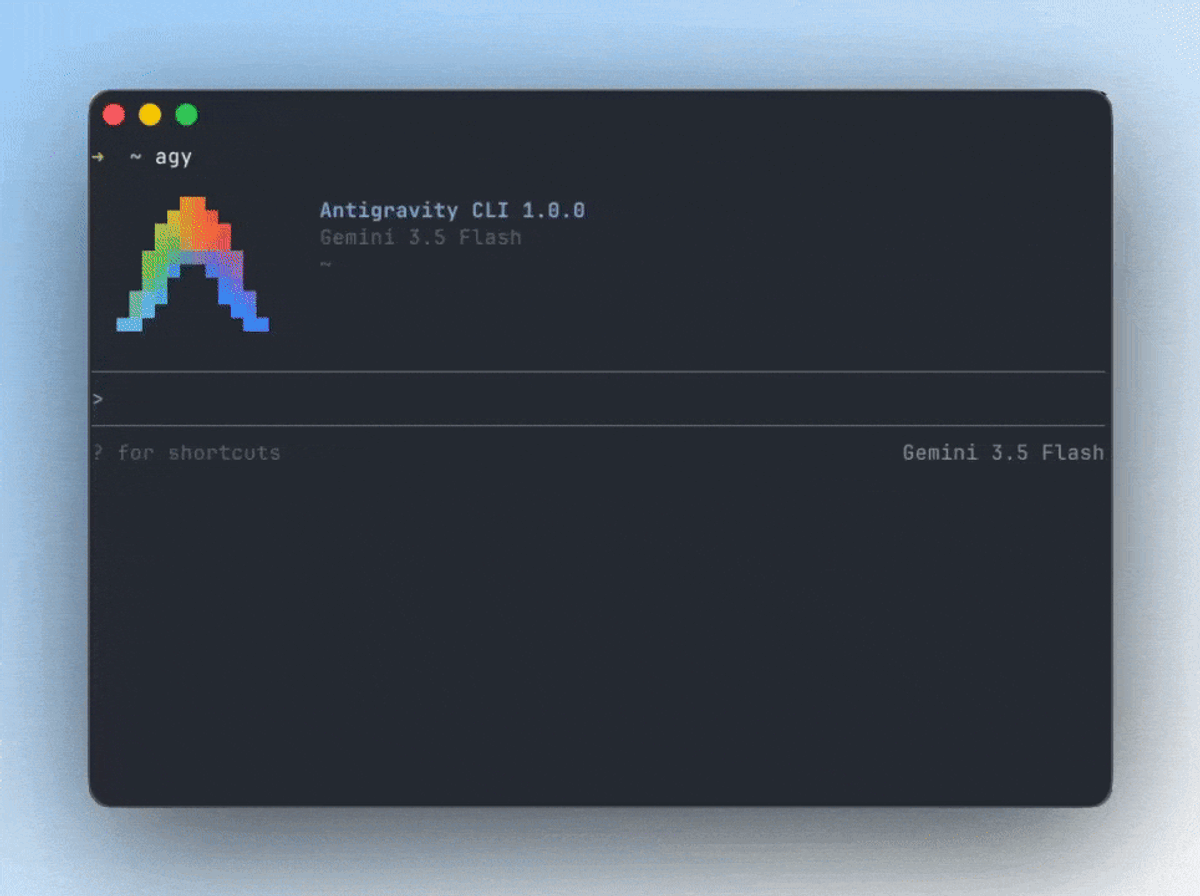Click the rainbow Antigravity logo
This screenshot has height=896, width=1200.
point(193,264)
